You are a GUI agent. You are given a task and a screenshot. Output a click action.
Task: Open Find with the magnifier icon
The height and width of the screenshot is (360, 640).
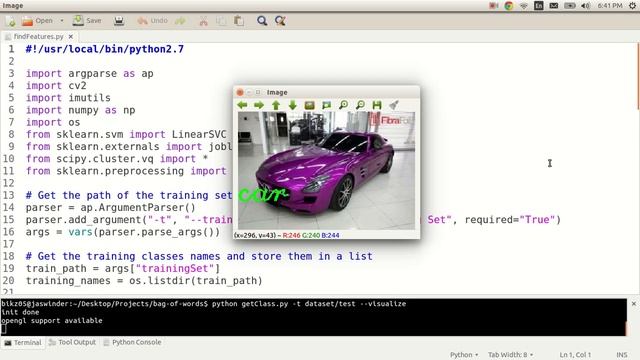(x=262, y=20)
